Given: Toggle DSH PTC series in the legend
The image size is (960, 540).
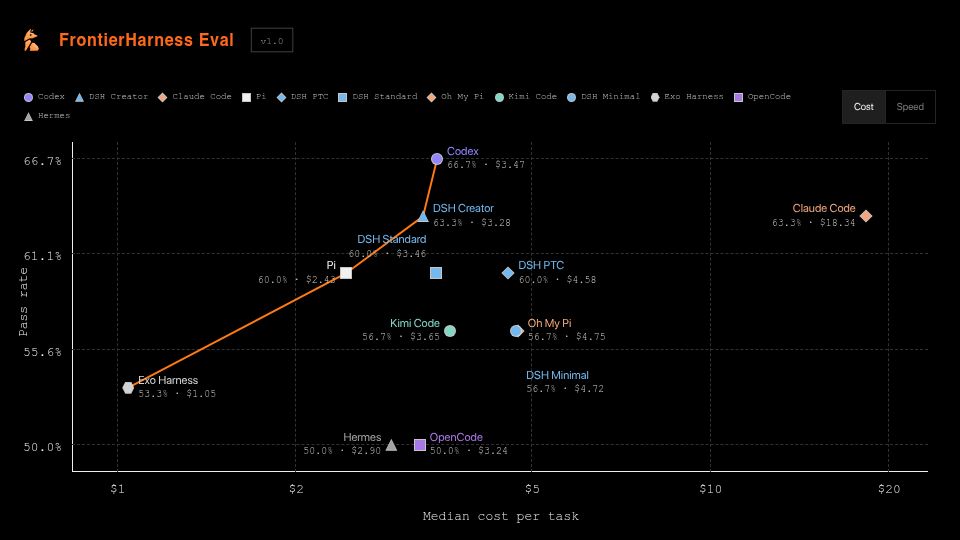Looking at the screenshot, I should [302, 97].
